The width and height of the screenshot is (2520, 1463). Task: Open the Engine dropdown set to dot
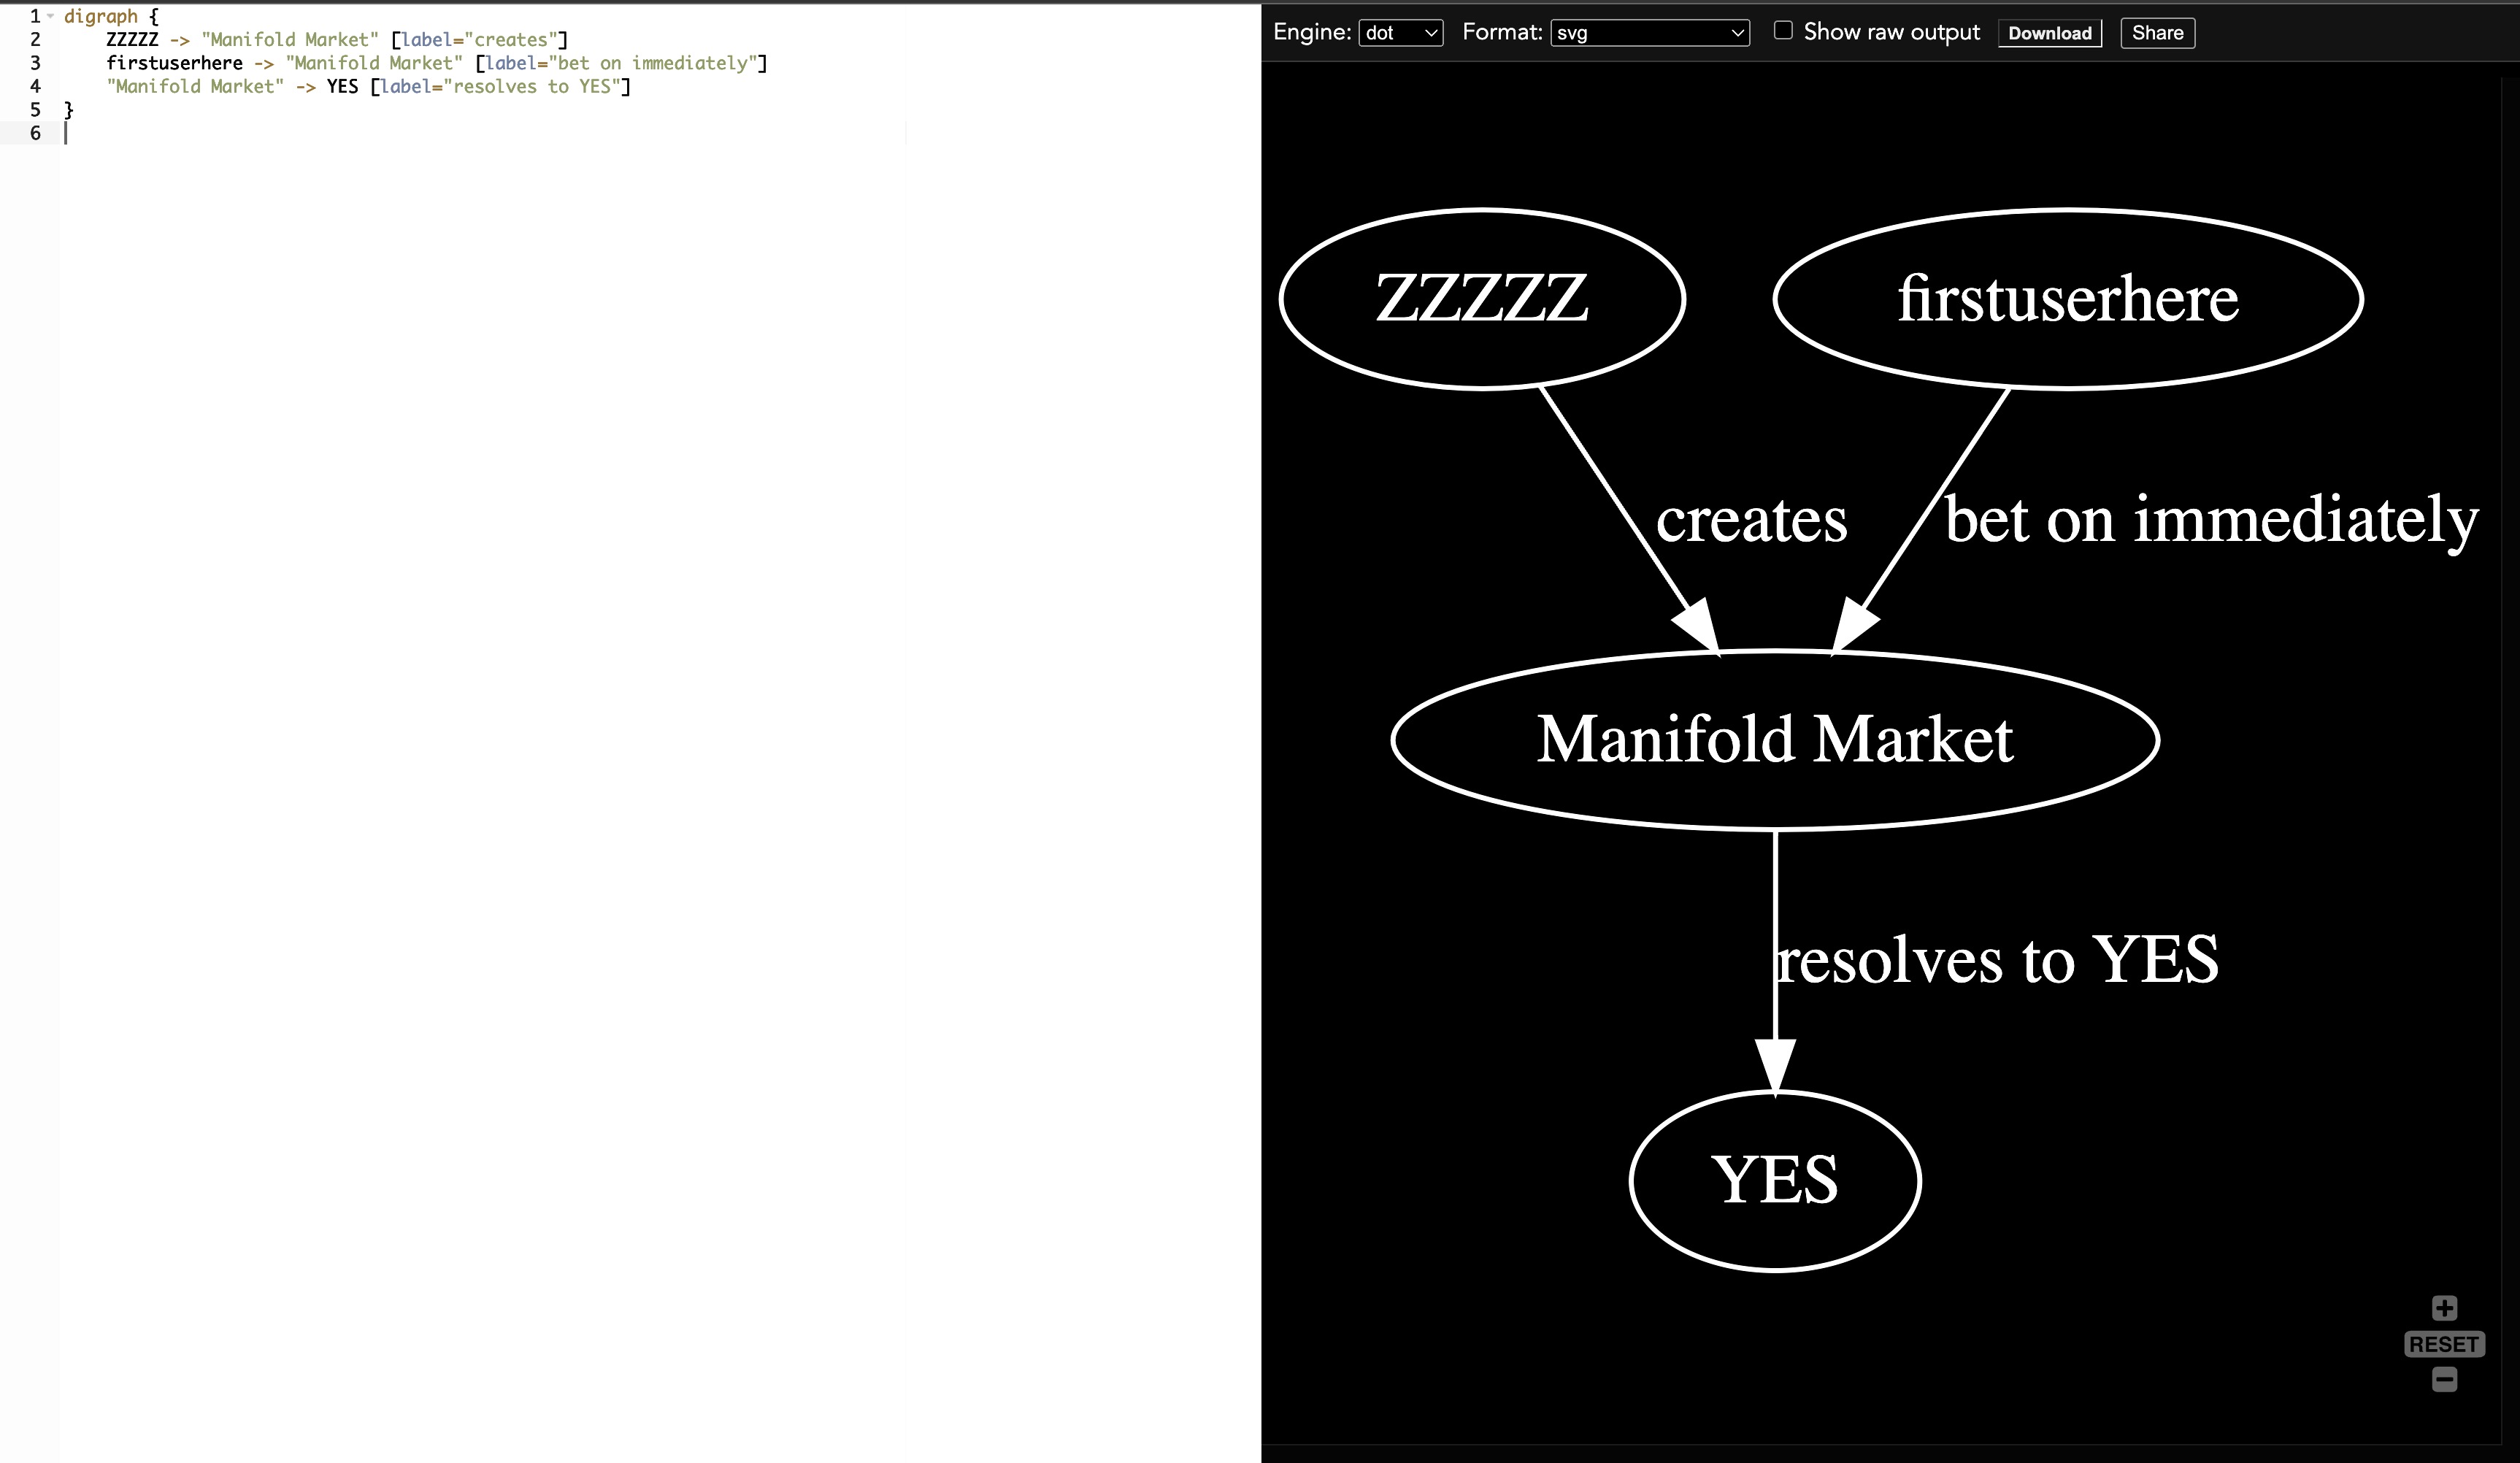click(x=1400, y=33)
